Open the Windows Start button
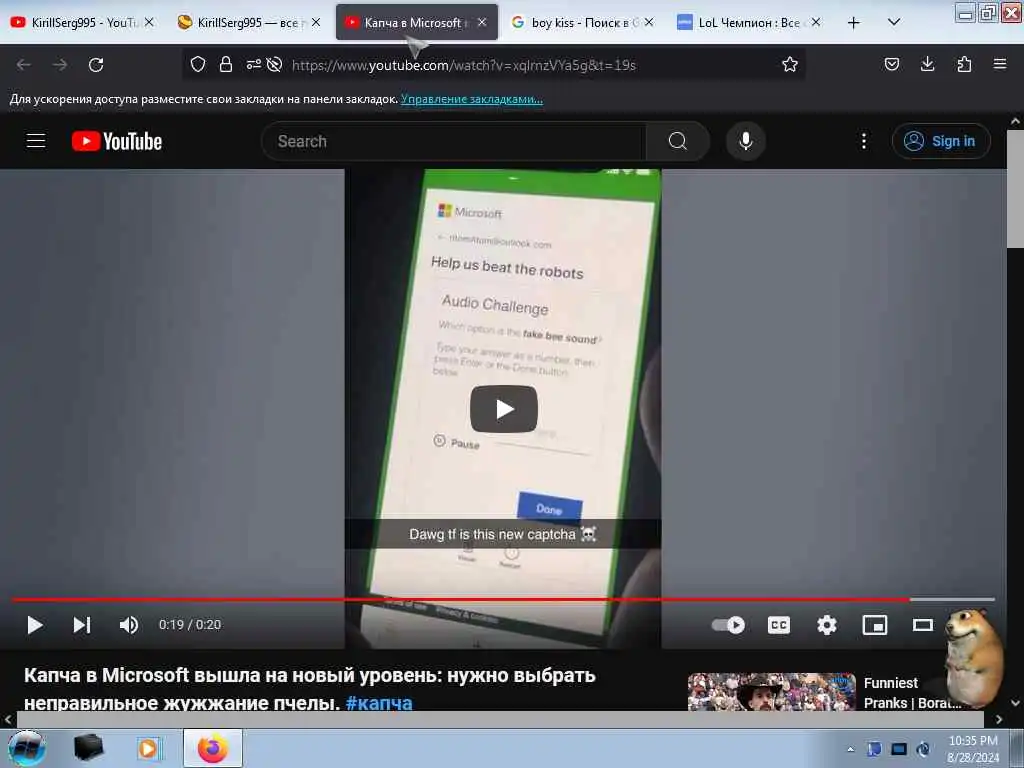Screen dimensions: 1024x768 [27, 748]
